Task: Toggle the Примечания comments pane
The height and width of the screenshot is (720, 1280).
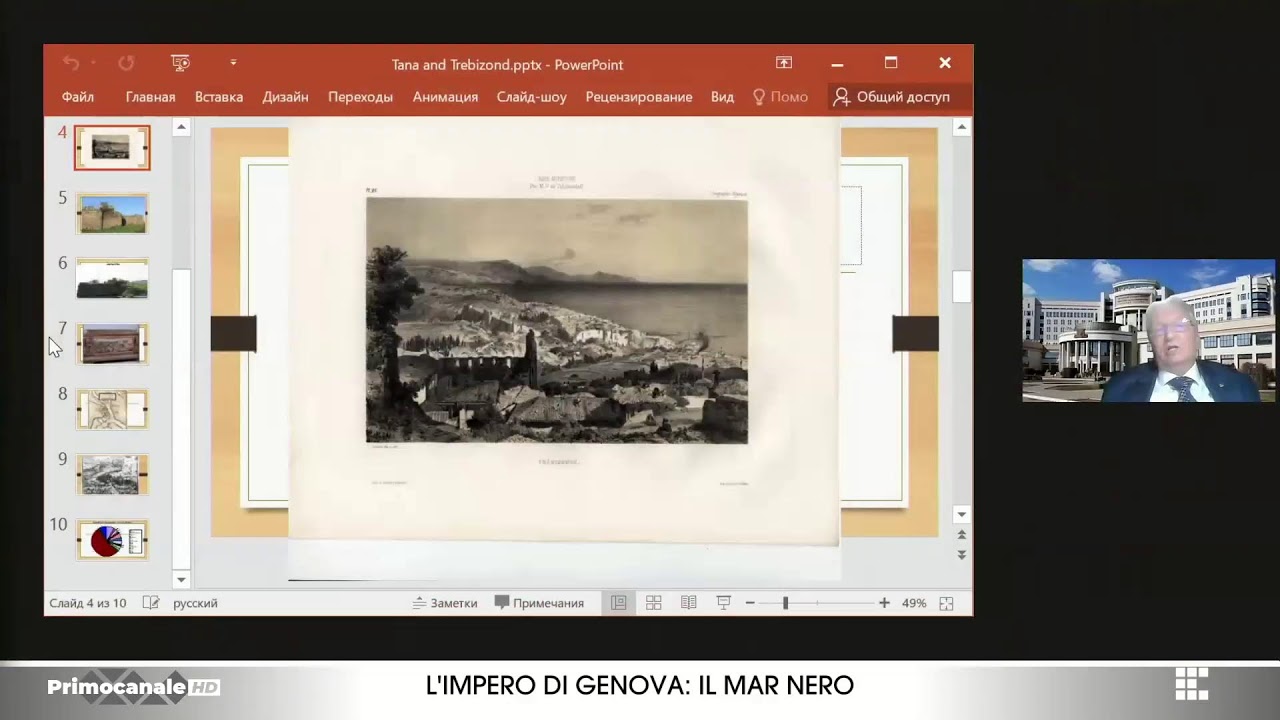Action: tap(539, 603)
